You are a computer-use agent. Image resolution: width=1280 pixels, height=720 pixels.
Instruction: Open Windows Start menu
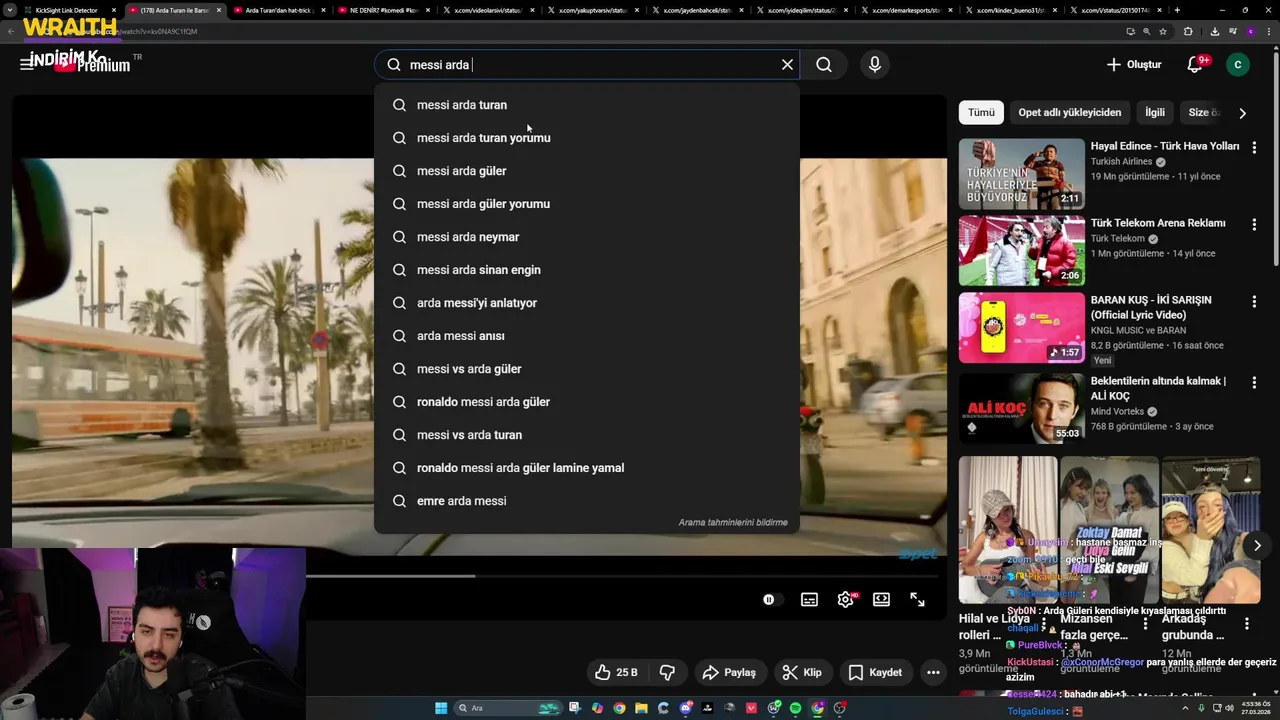[x=441, y=708]
